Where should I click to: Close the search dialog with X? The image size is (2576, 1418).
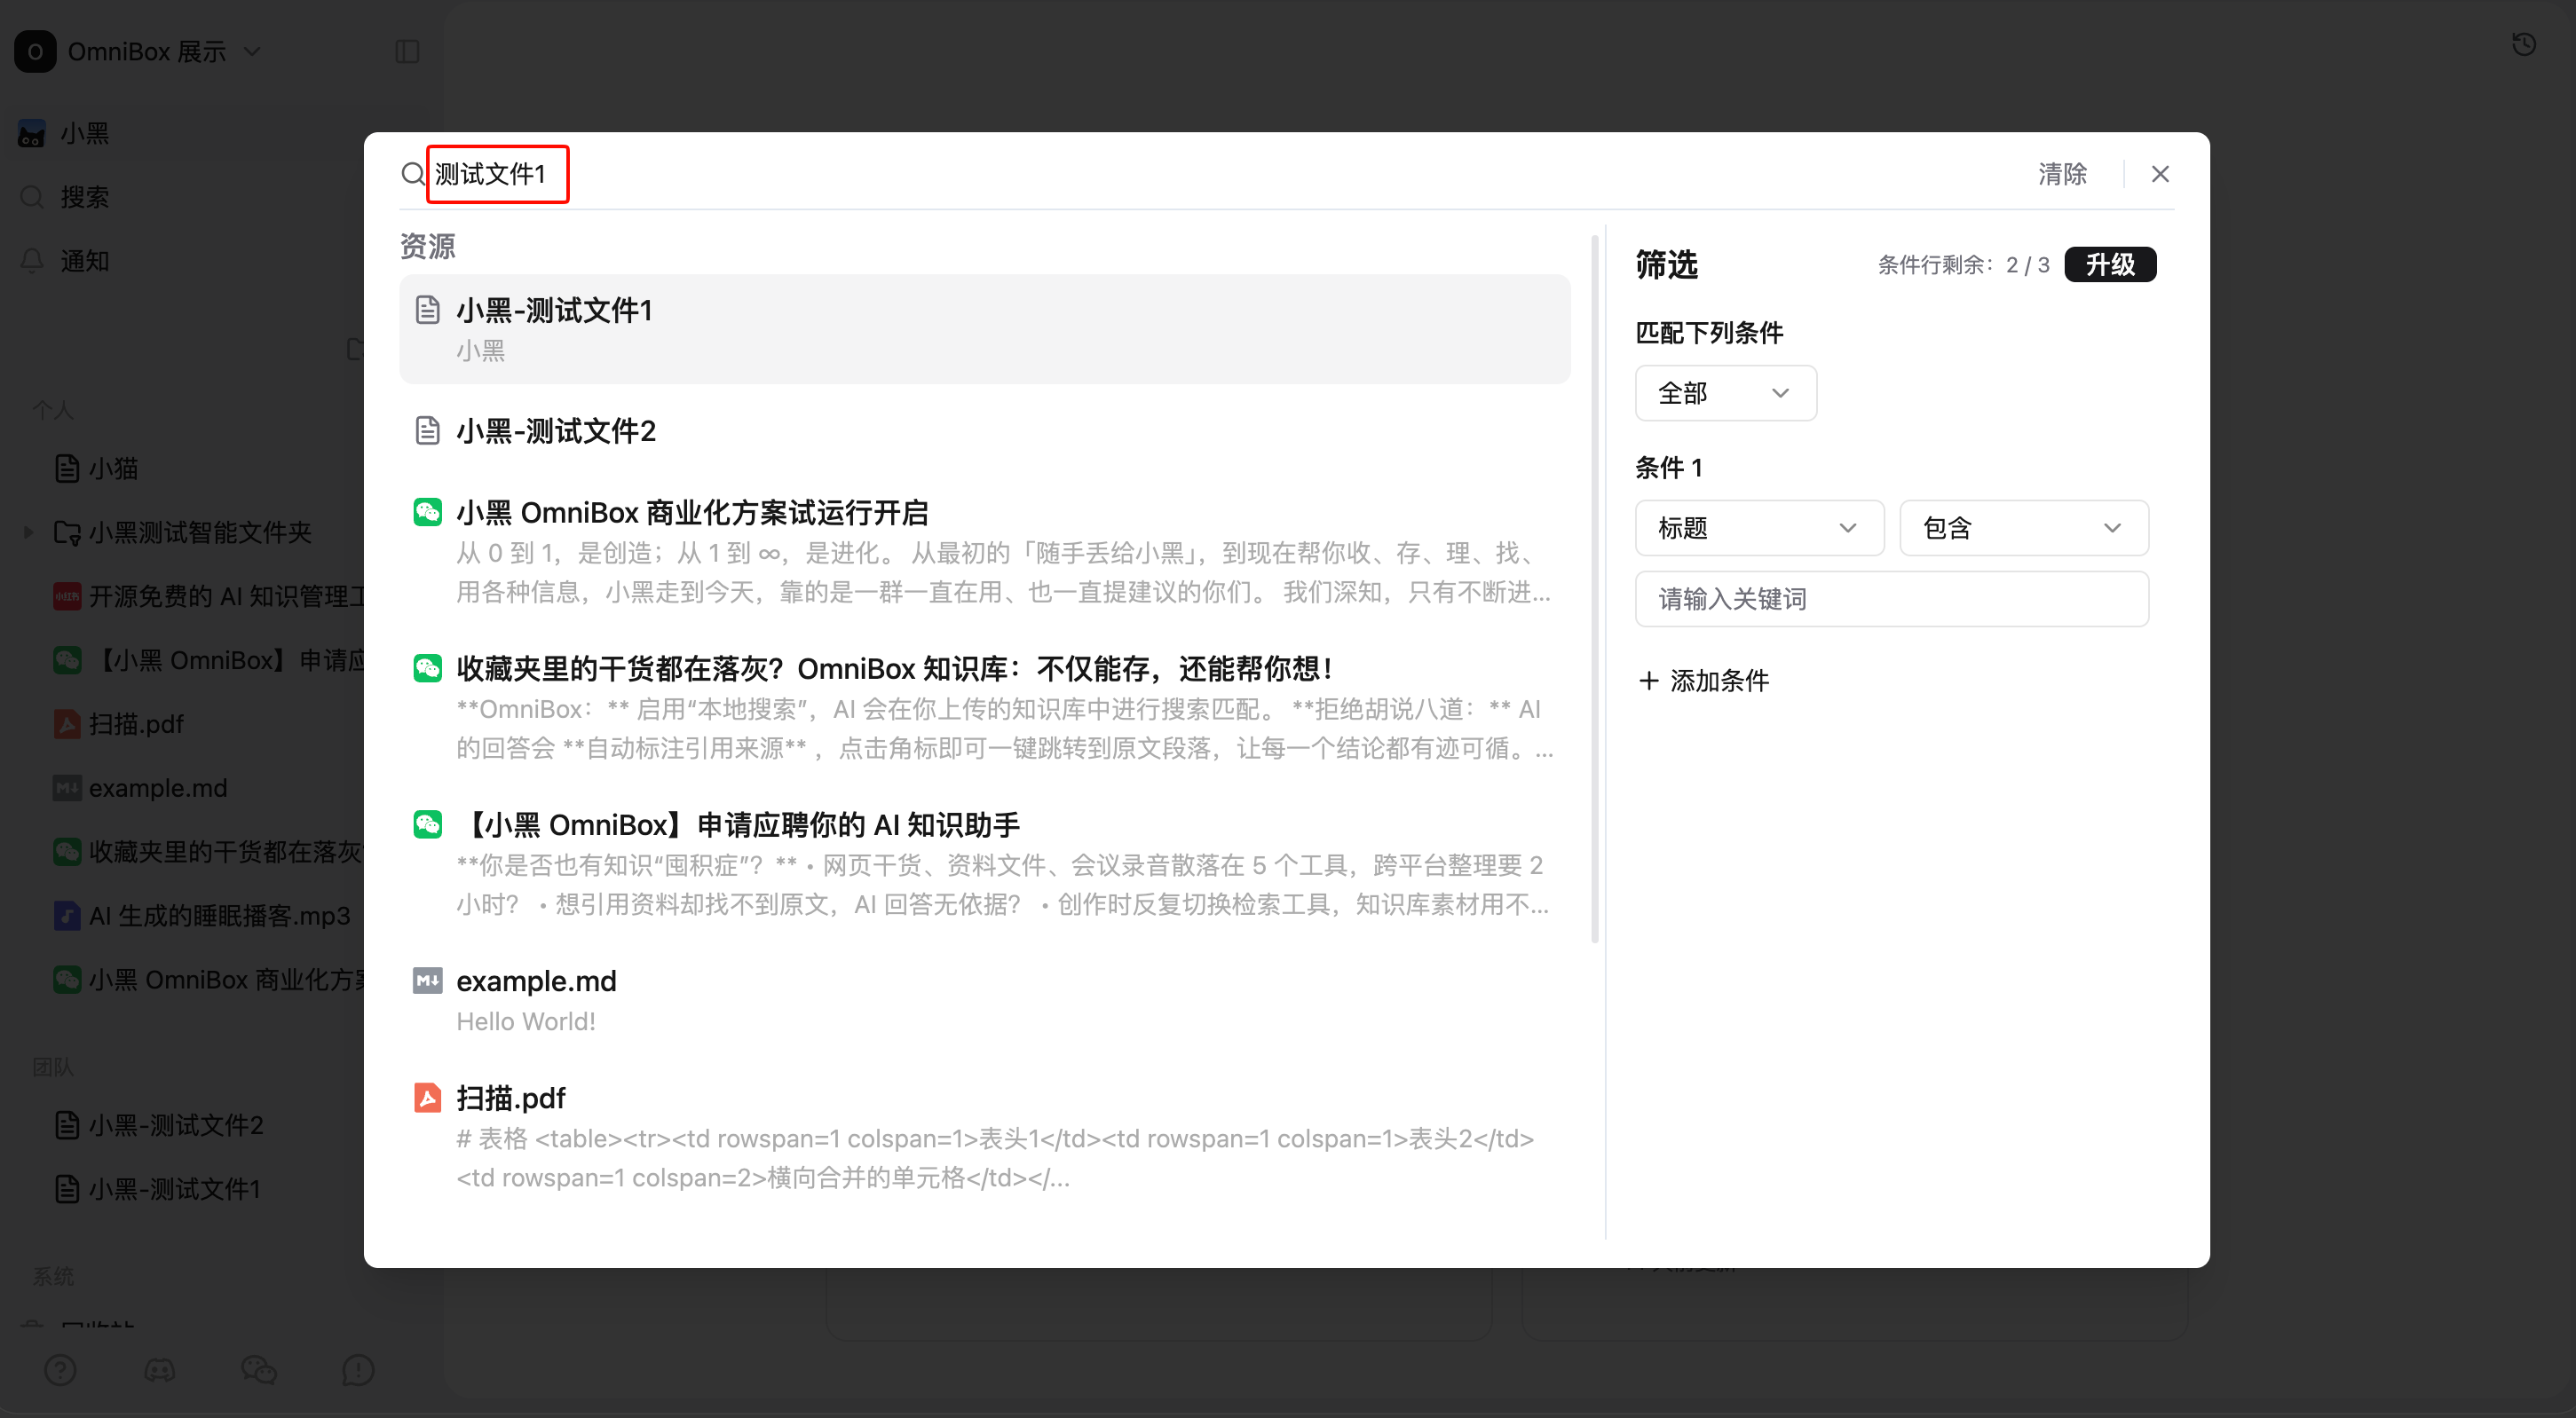2160,174
